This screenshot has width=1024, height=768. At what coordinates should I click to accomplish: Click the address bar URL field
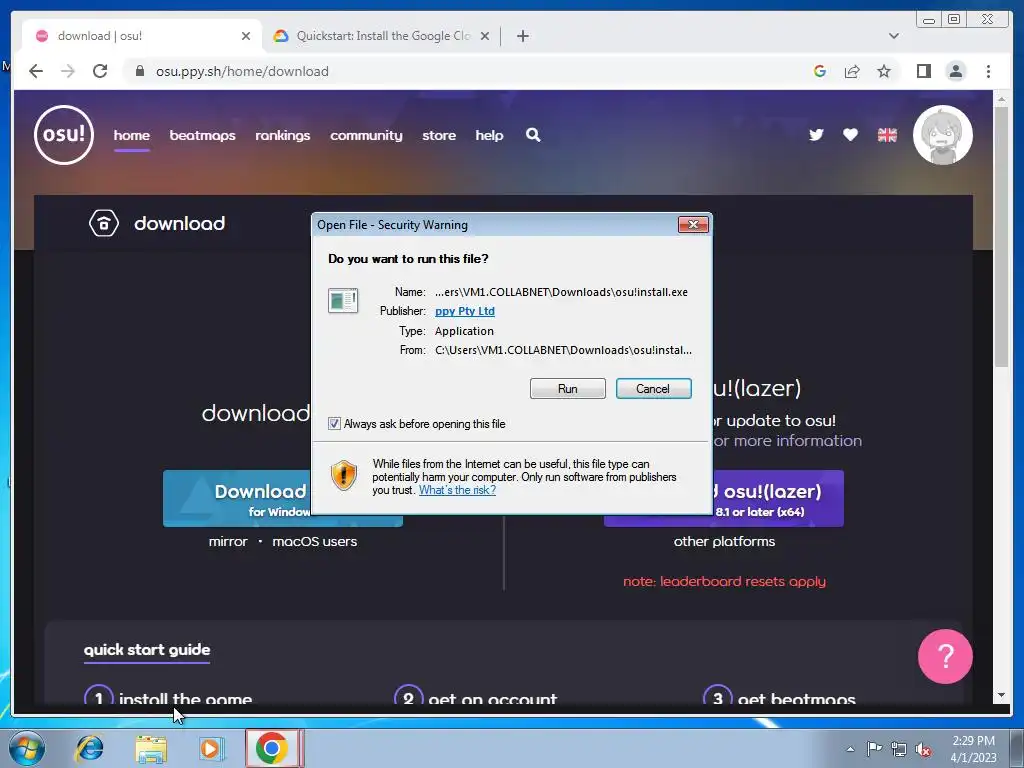pyautogui.click(x=470, y=71)
